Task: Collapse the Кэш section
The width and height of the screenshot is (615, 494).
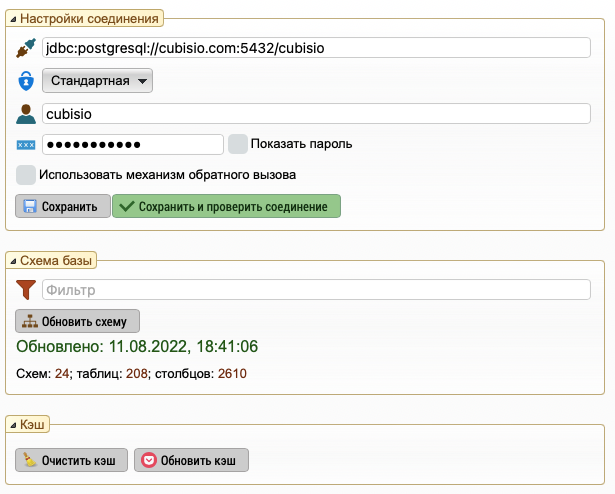Action: (x=13, y=425)
